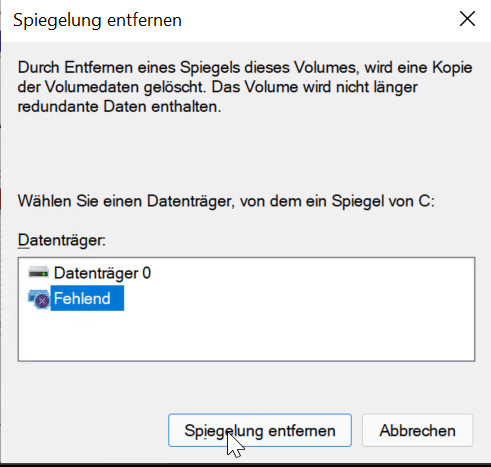The height and width of the screenshot is (467, 491).
Task: Click the Datenträger 0 hard drive icon
Action: [x=38, y=273]
